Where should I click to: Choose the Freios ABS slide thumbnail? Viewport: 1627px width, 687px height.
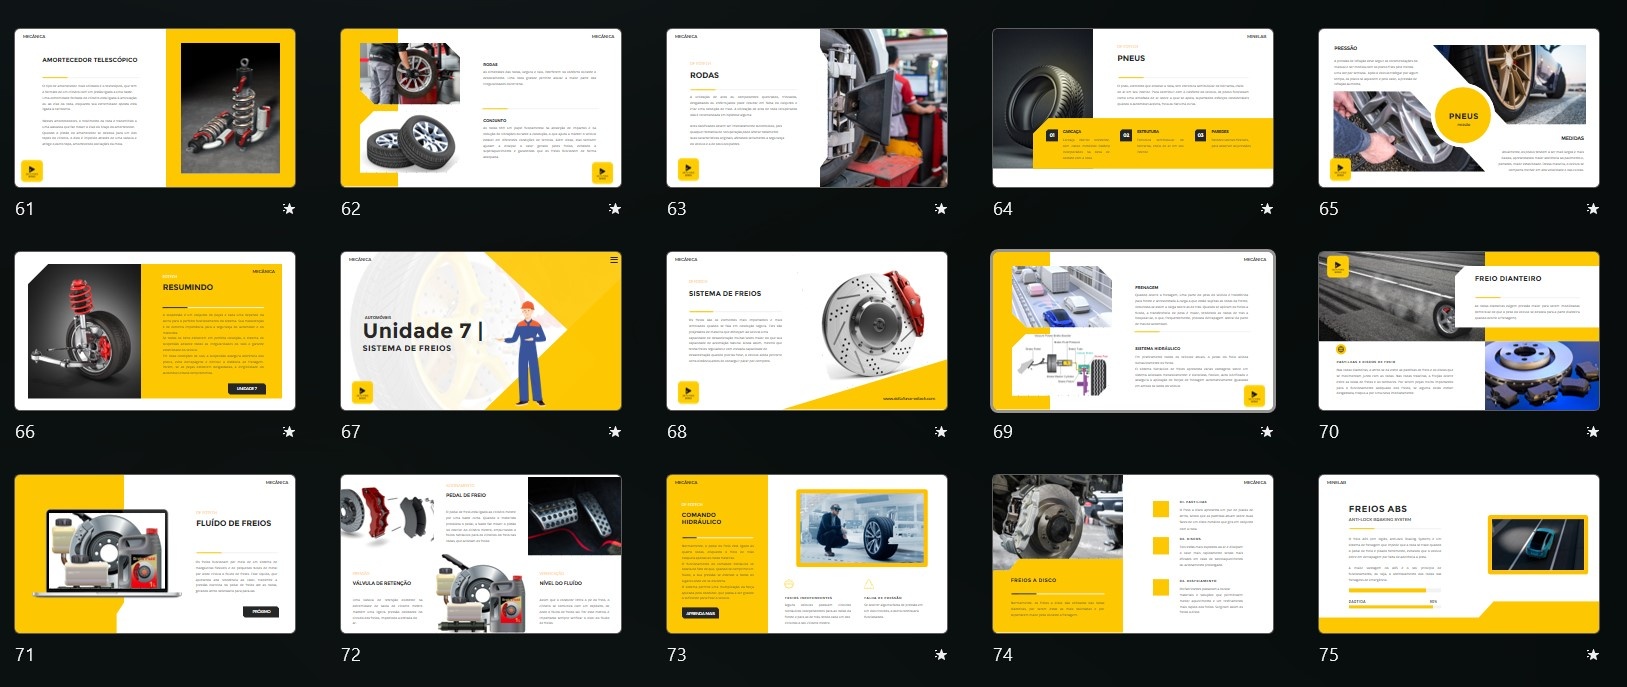pyautogui.click(x=1458, y=554)
